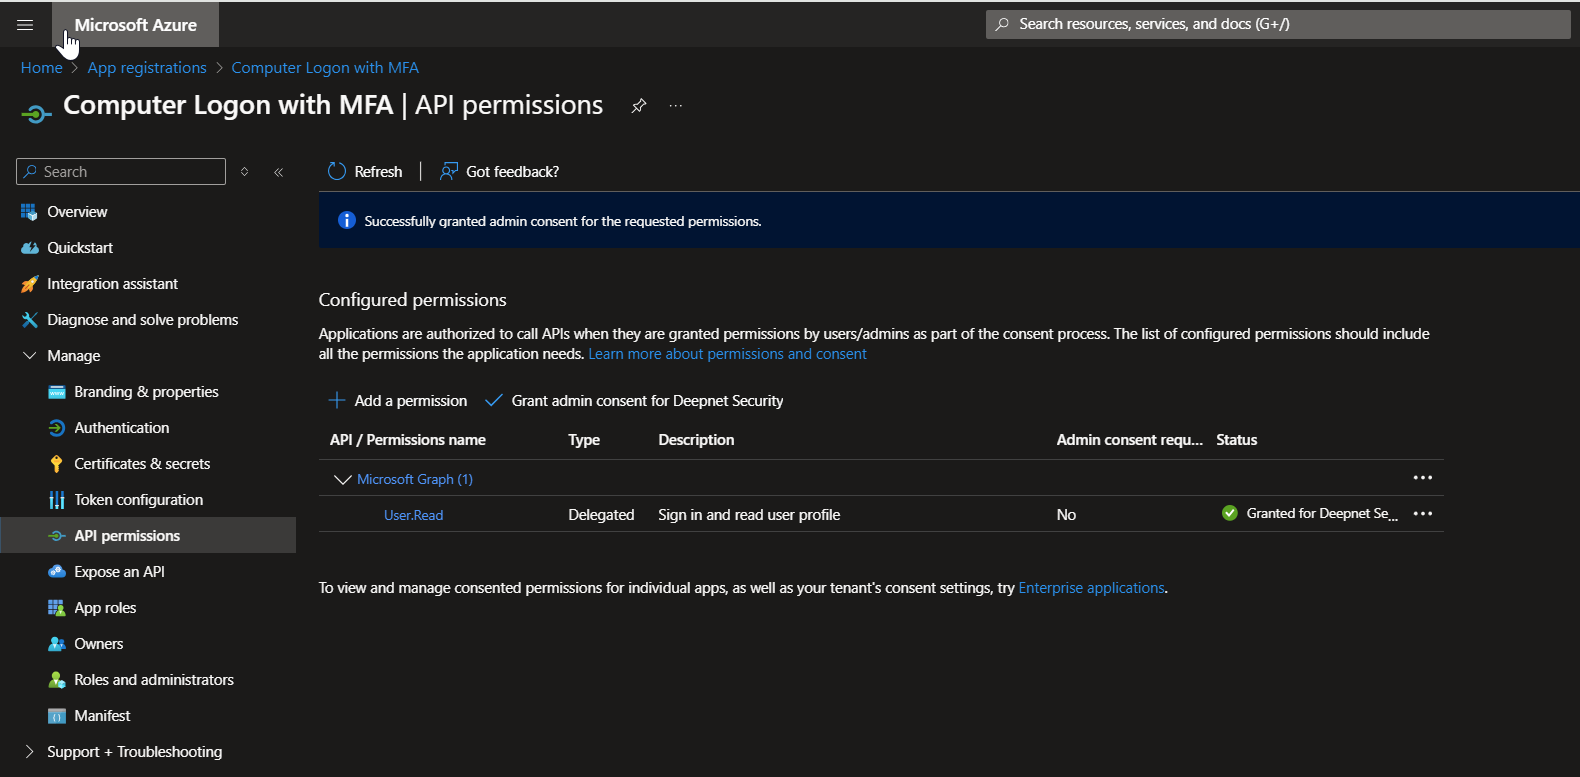Grant admin consent for Deepnet Security
The width and height of the screenshot is (1580, 777).
tap(635, 401)
